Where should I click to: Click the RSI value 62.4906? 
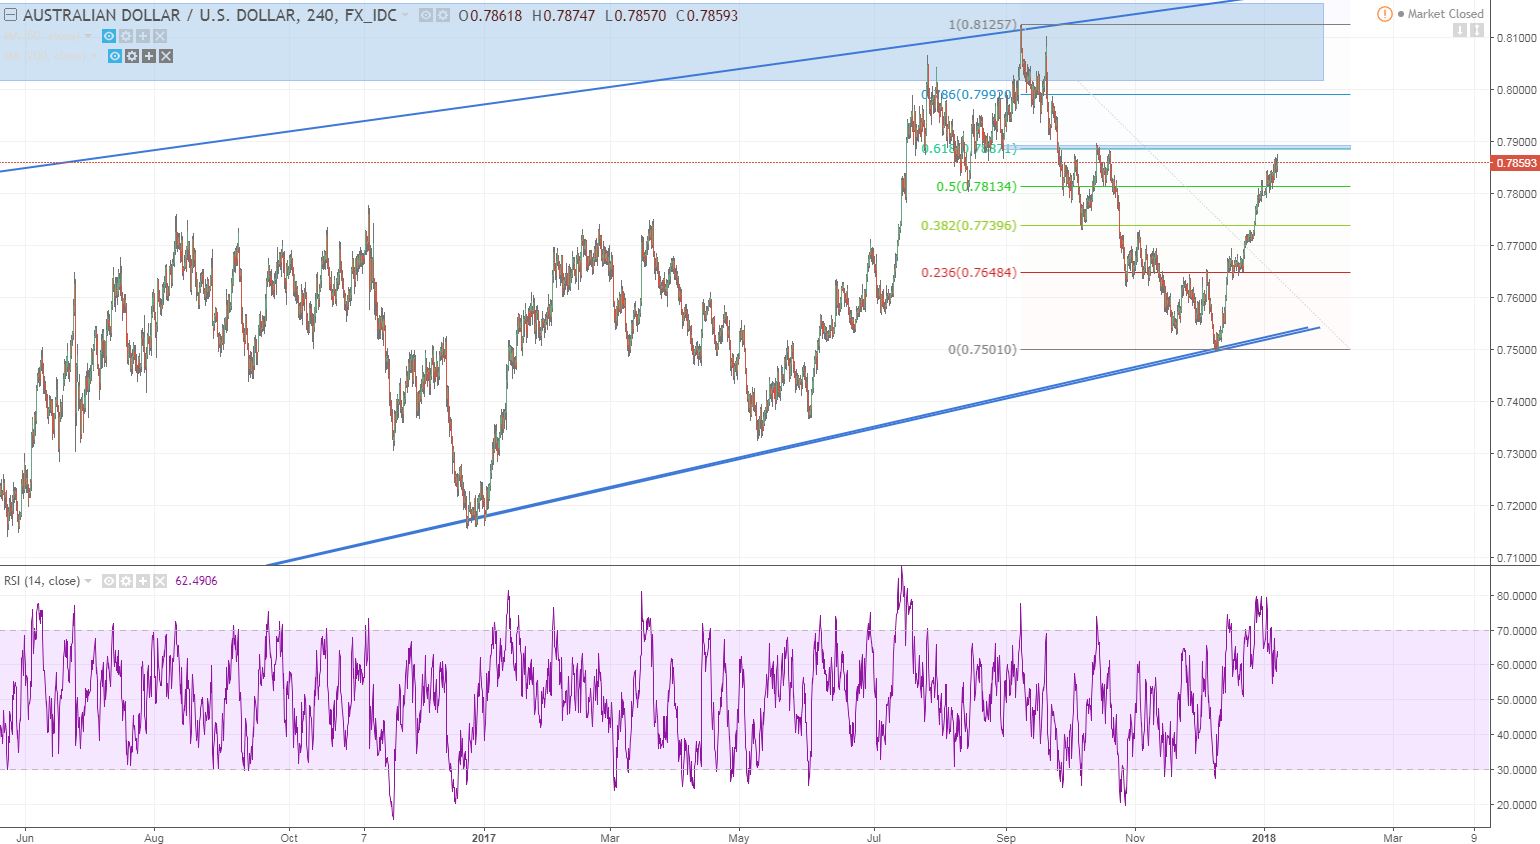[196, 581]
